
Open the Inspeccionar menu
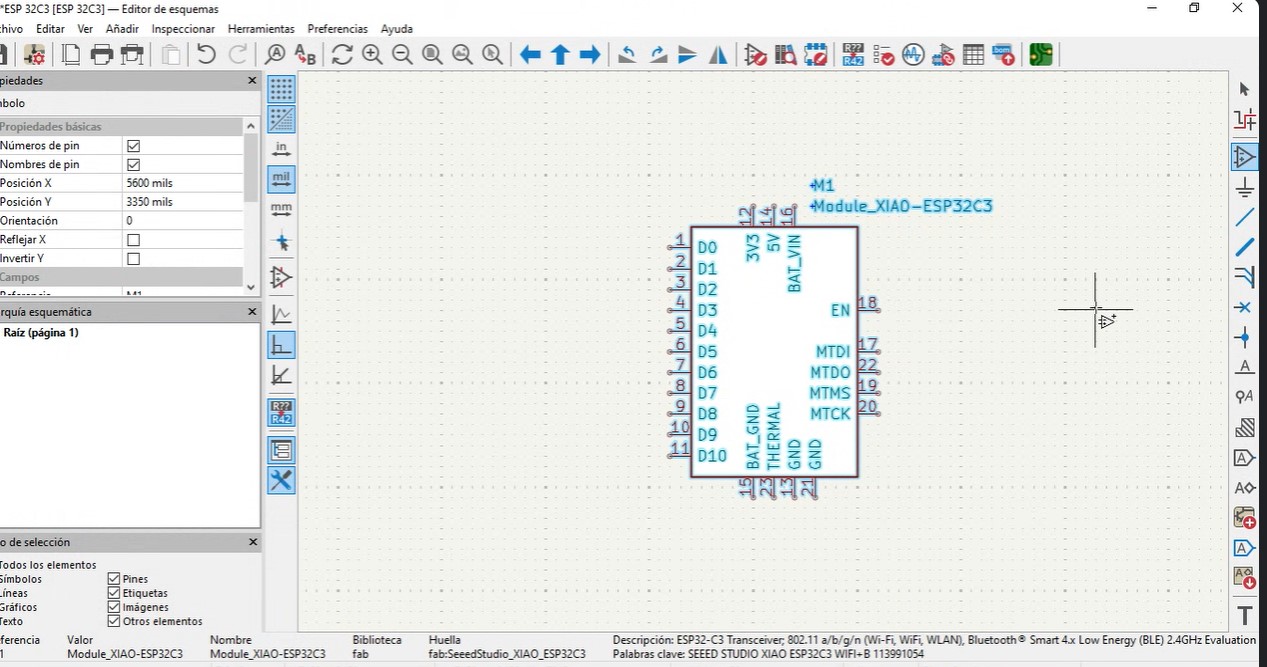click(x=183, y=29)
